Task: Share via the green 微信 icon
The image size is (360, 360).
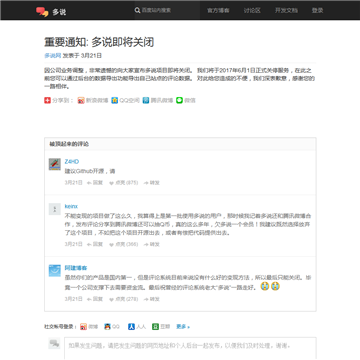Action: (179, 100)
